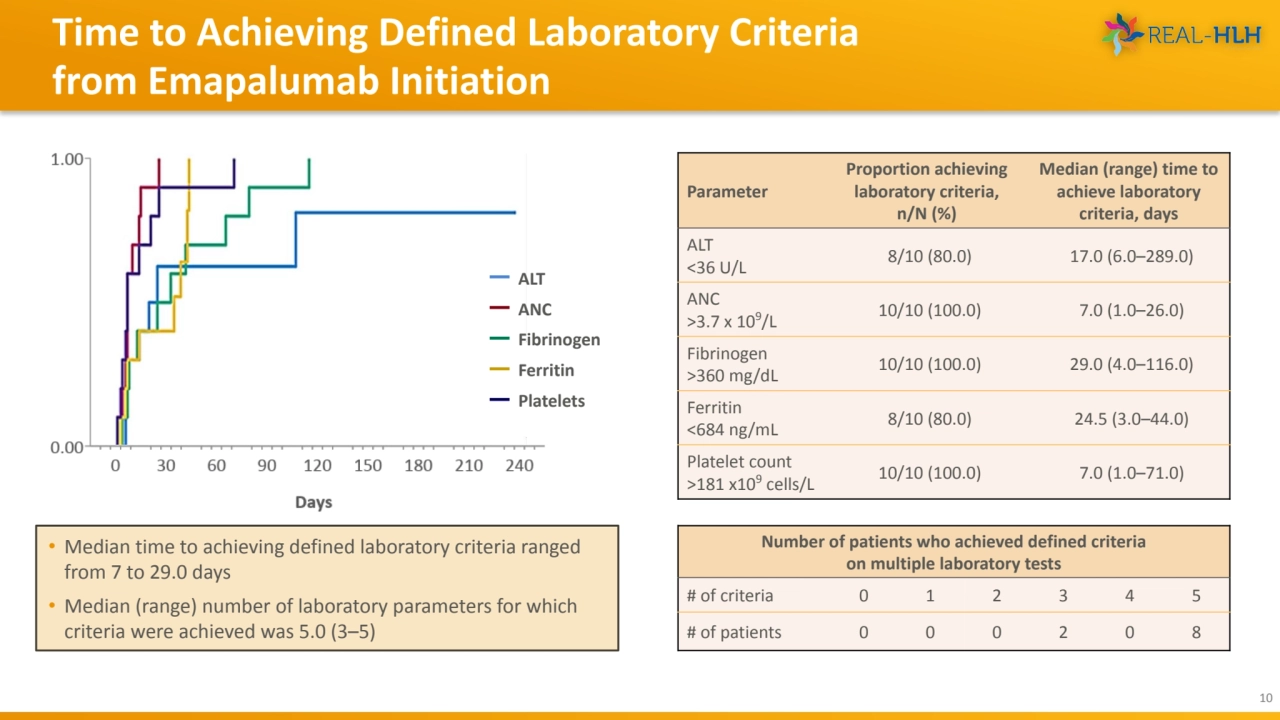The width and height of the screenshot is (1280, 720).
Task: Click the '0.00' y-axis label
Action: point(67,447)
